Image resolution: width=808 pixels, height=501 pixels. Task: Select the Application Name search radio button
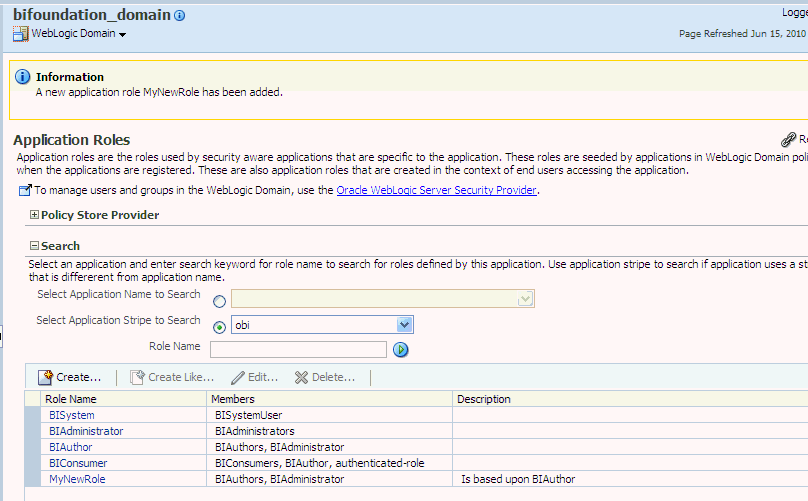pos(220,301)
